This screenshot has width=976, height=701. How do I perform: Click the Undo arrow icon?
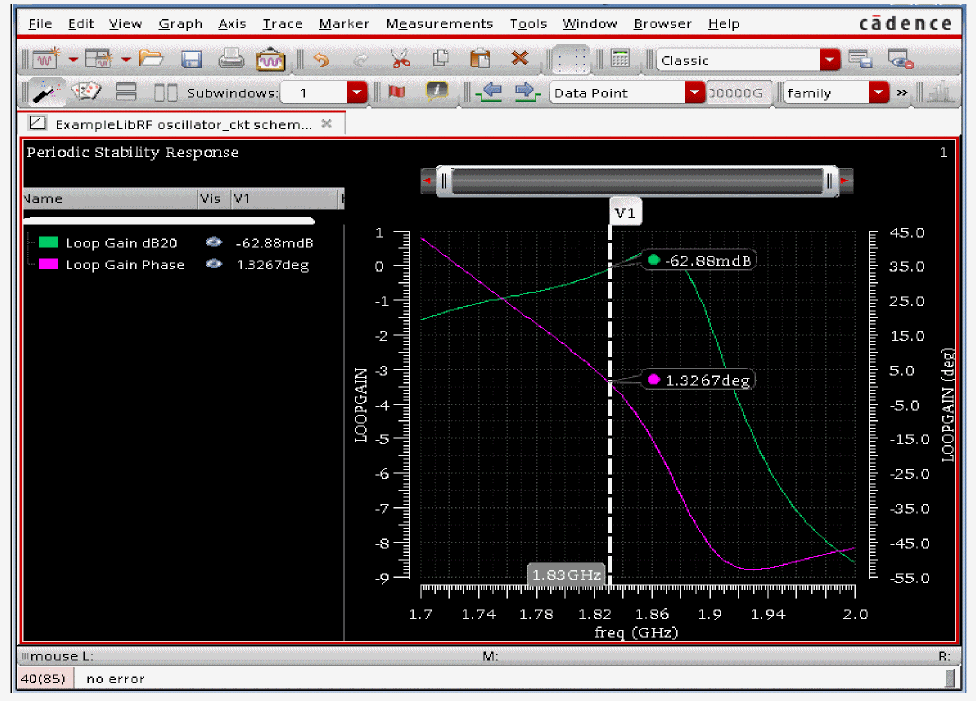coord(321,59)
